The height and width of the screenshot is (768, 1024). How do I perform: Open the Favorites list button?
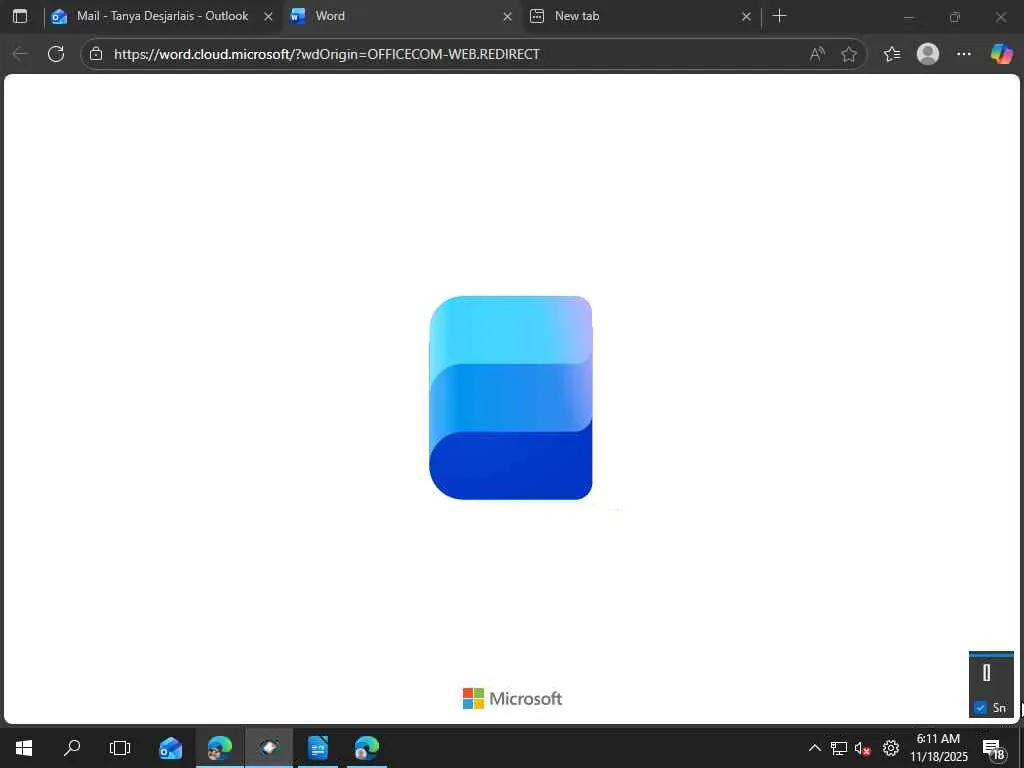892,54
